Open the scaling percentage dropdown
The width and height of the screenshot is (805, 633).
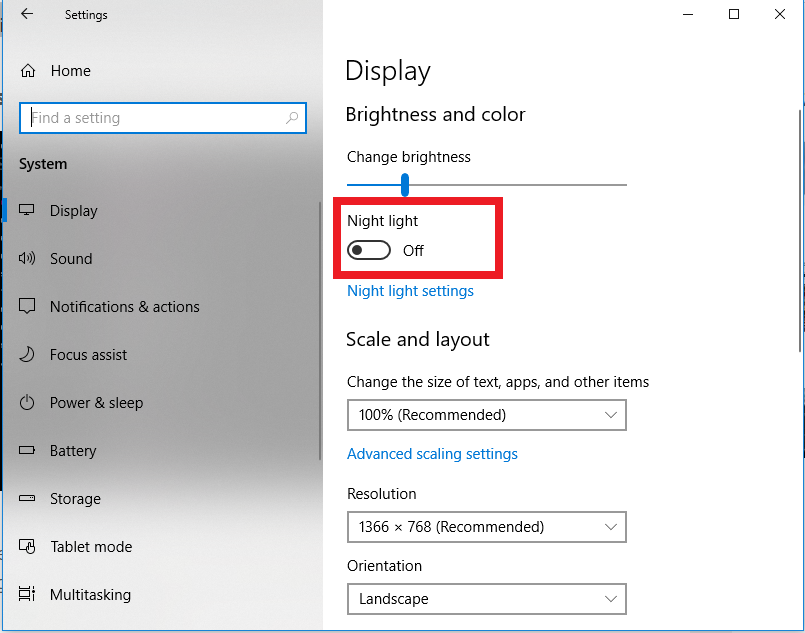pos(487,415)
